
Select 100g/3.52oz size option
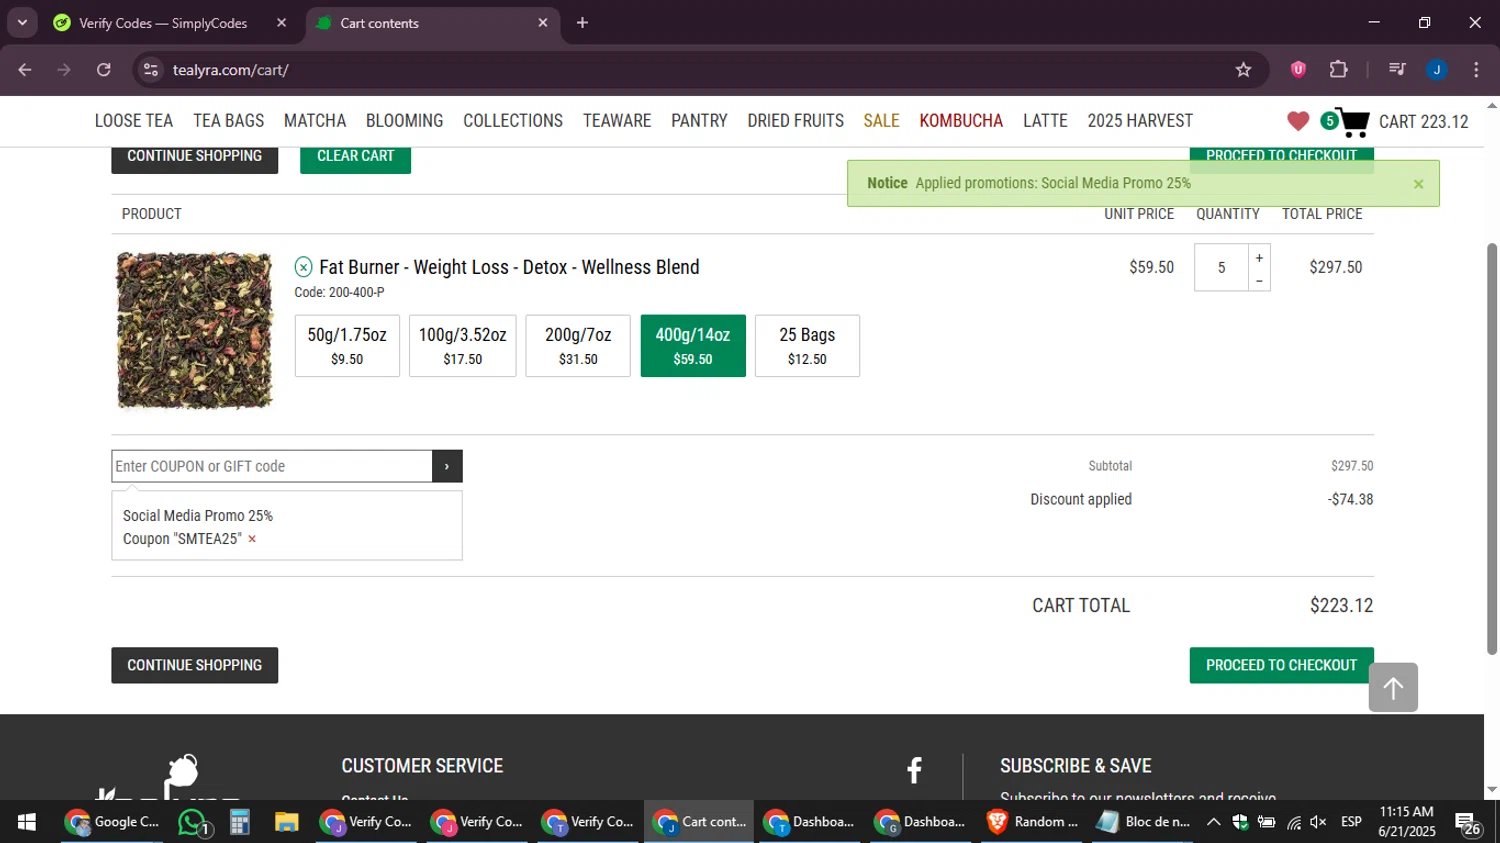click(x=462, y=346)
